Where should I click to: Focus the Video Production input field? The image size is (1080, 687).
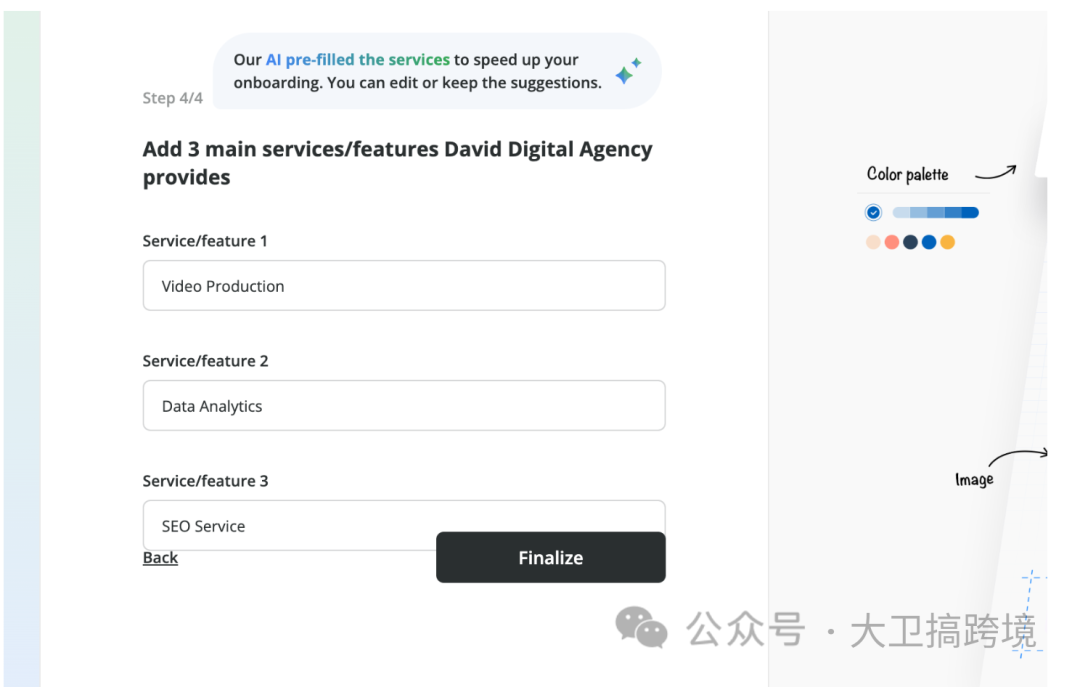coord(404,286)
